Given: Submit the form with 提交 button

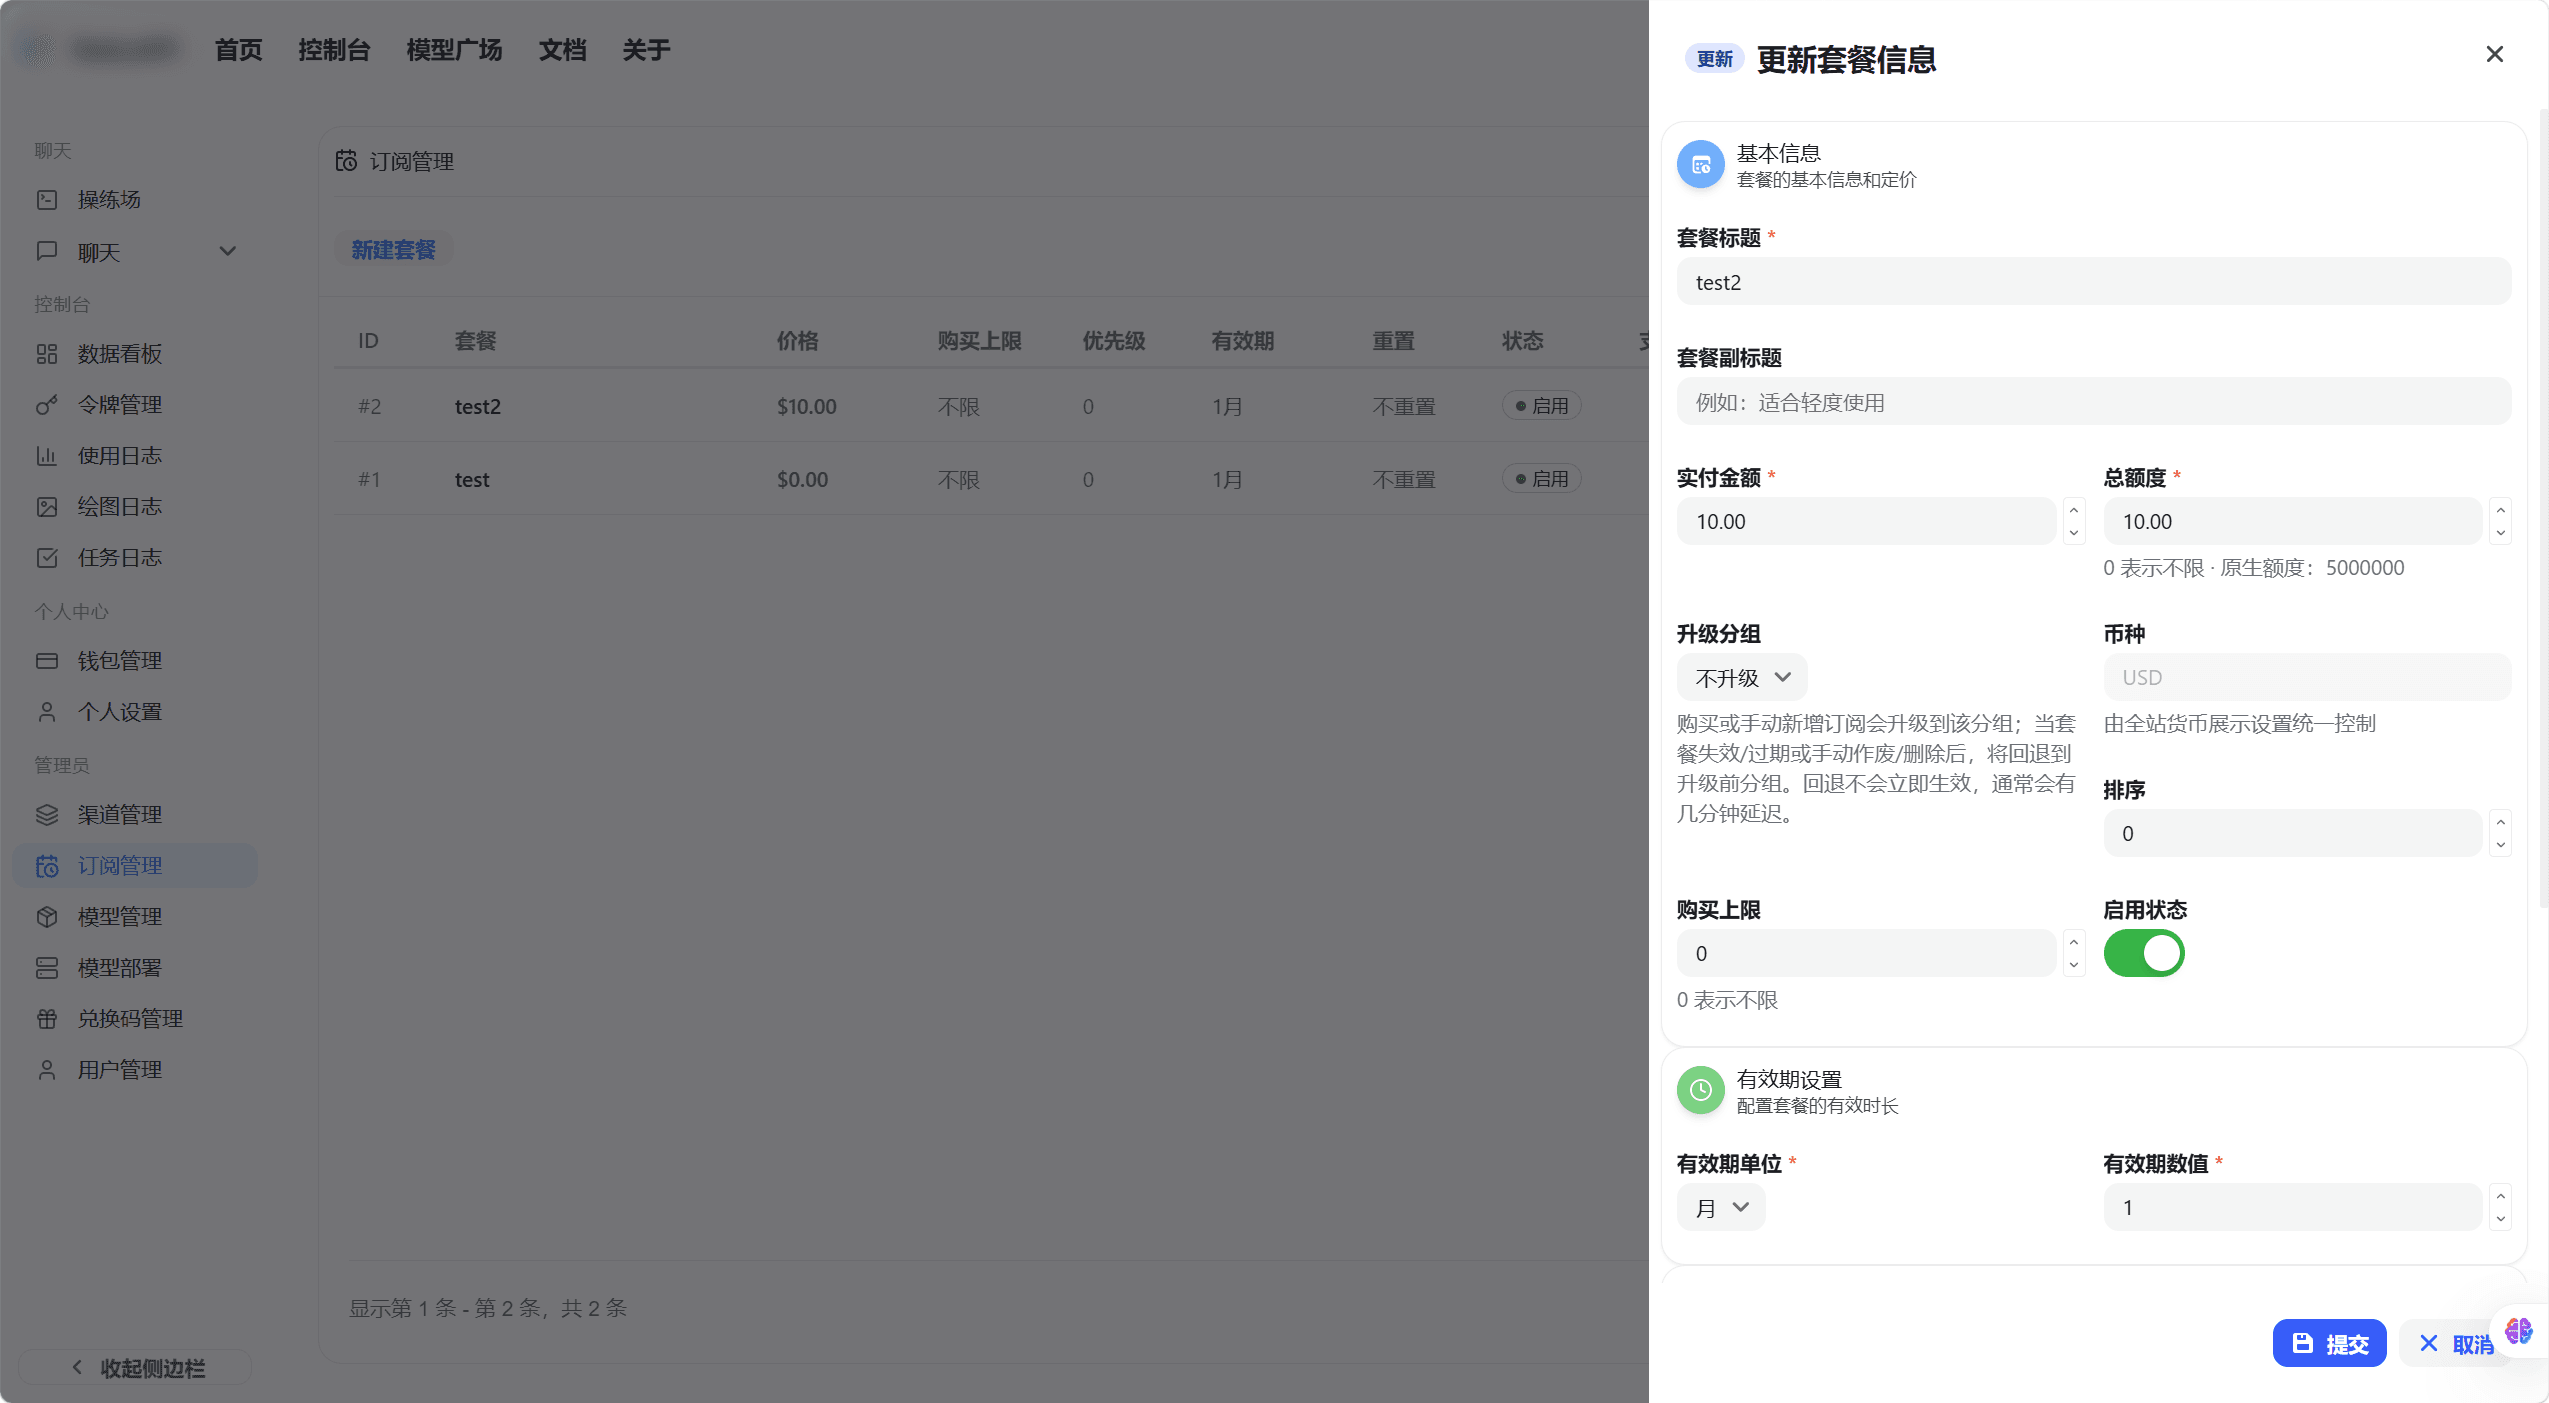Looking at the screenshot, I should pyautogui.click(x=2328, y=1342).
